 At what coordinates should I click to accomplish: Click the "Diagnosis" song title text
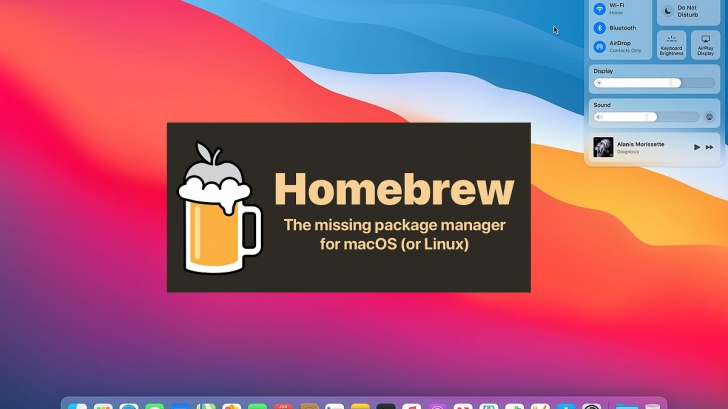click(x=628, y=152)
